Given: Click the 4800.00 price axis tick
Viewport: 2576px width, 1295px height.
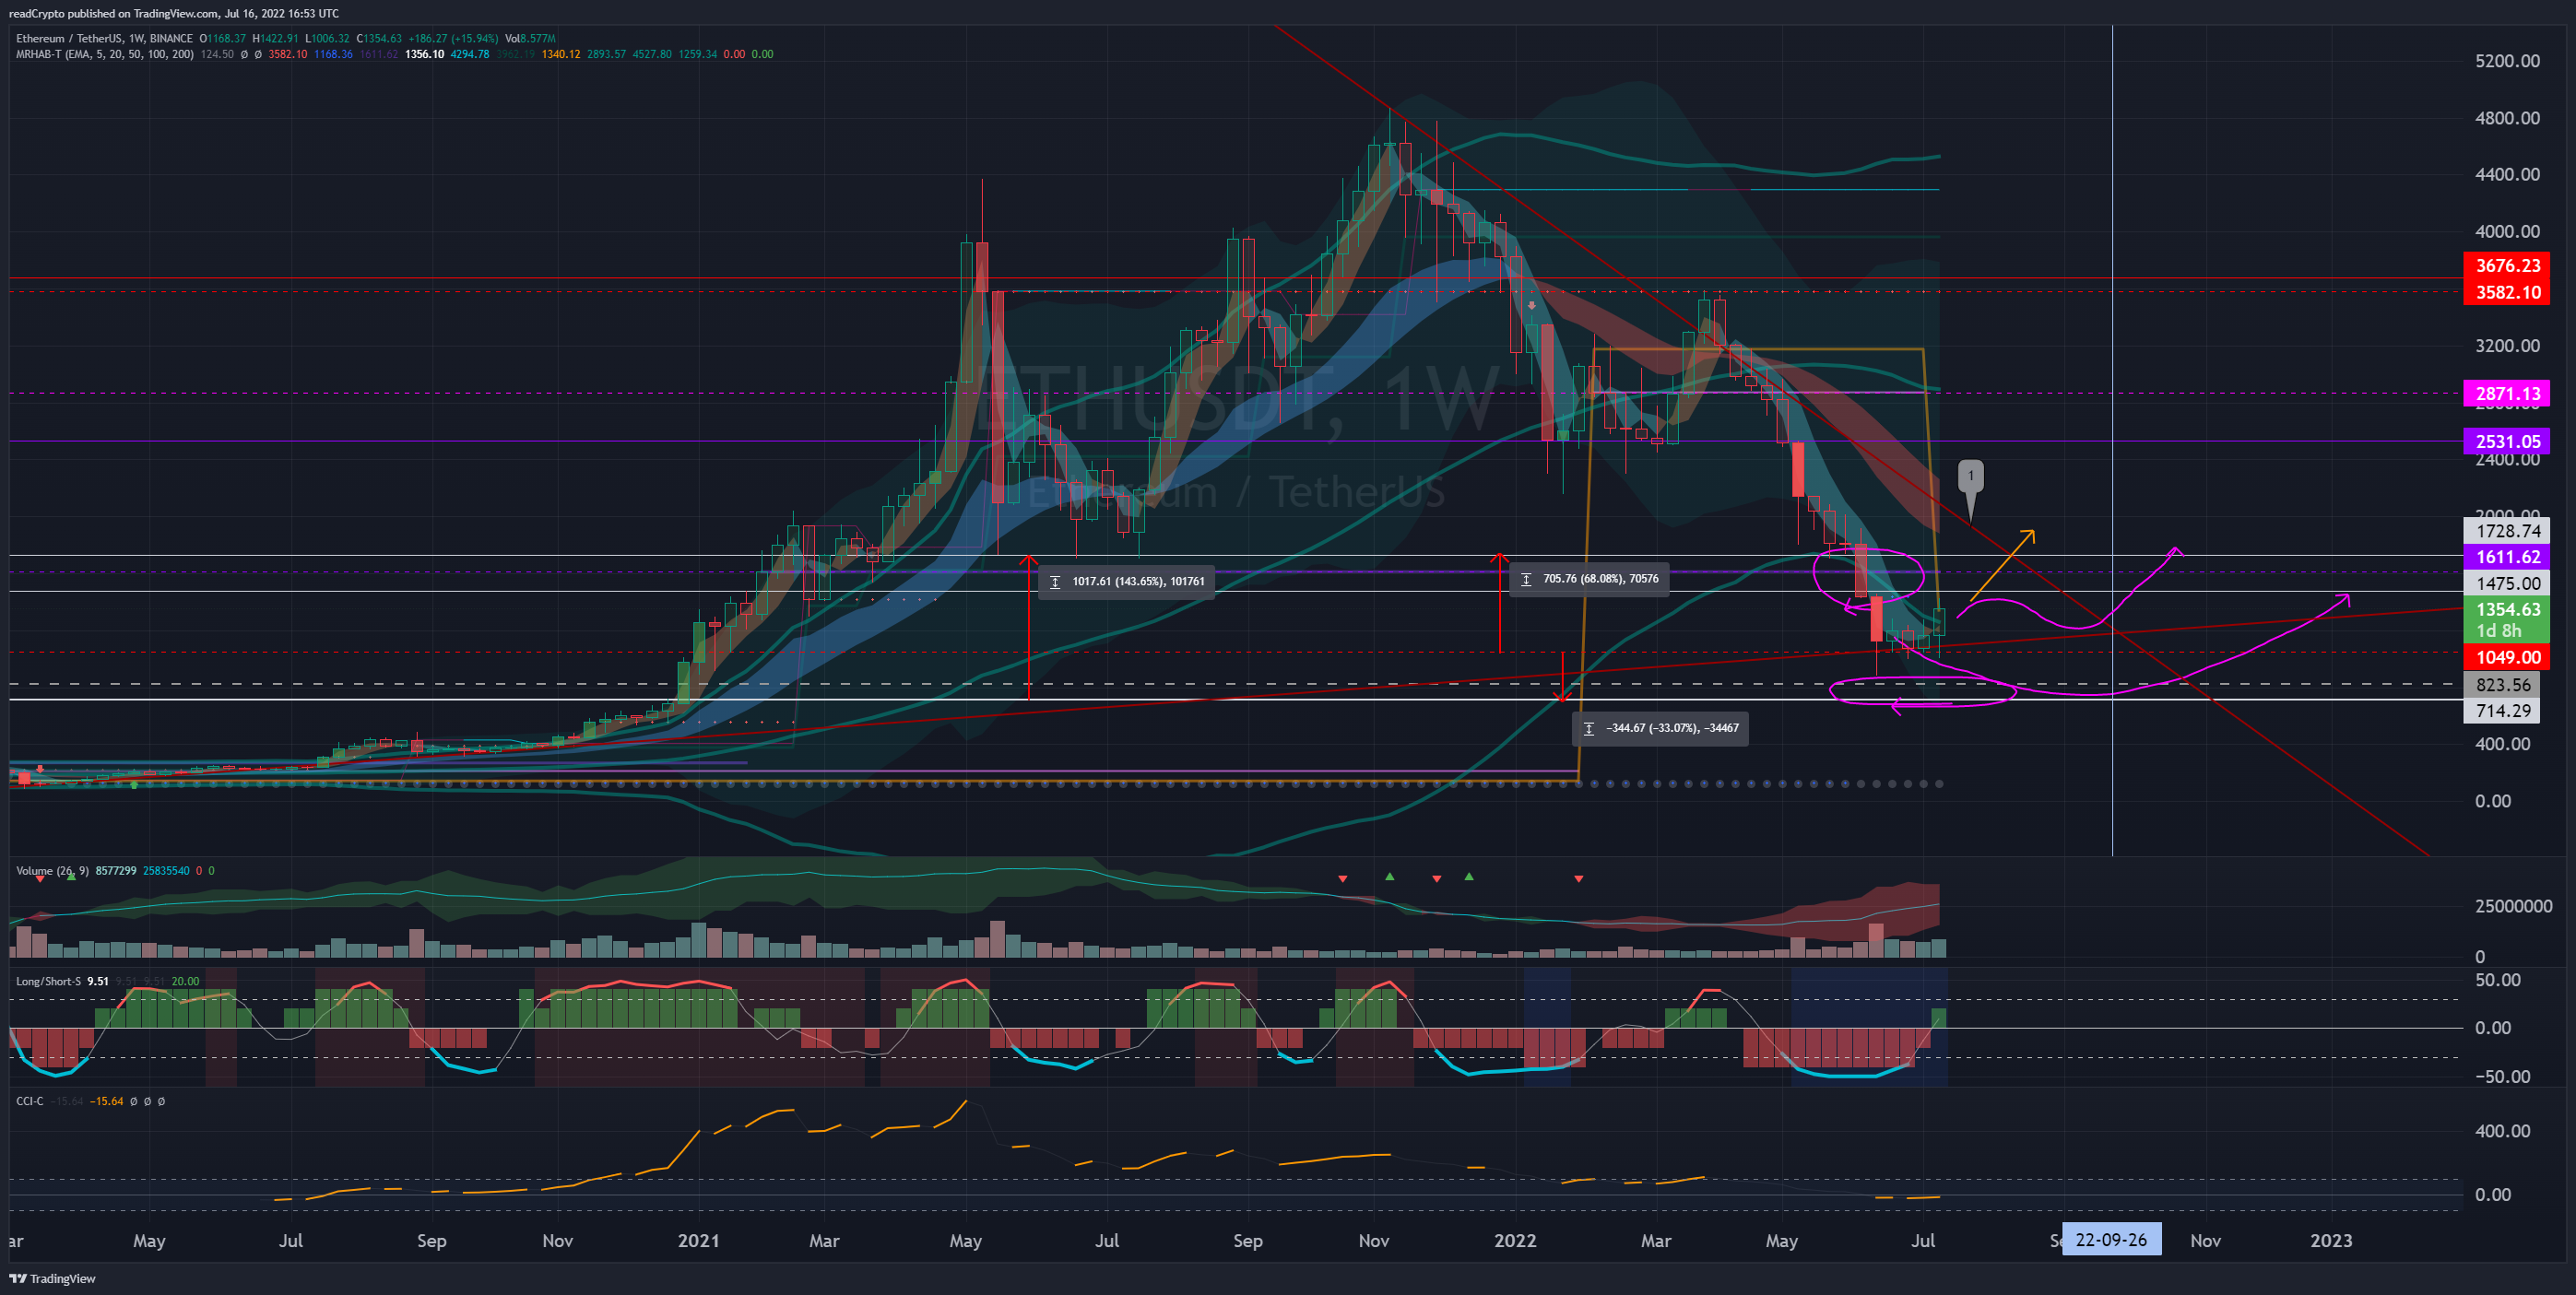Looking at the screenshot, I should (x=2506, y=118).
